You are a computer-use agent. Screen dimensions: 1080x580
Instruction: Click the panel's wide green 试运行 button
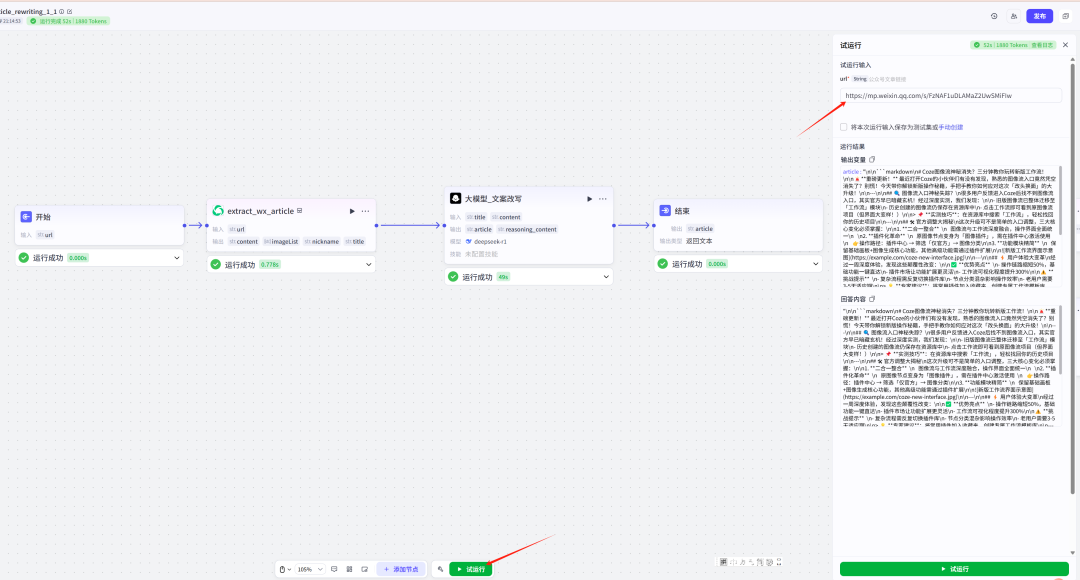point(954,569)
